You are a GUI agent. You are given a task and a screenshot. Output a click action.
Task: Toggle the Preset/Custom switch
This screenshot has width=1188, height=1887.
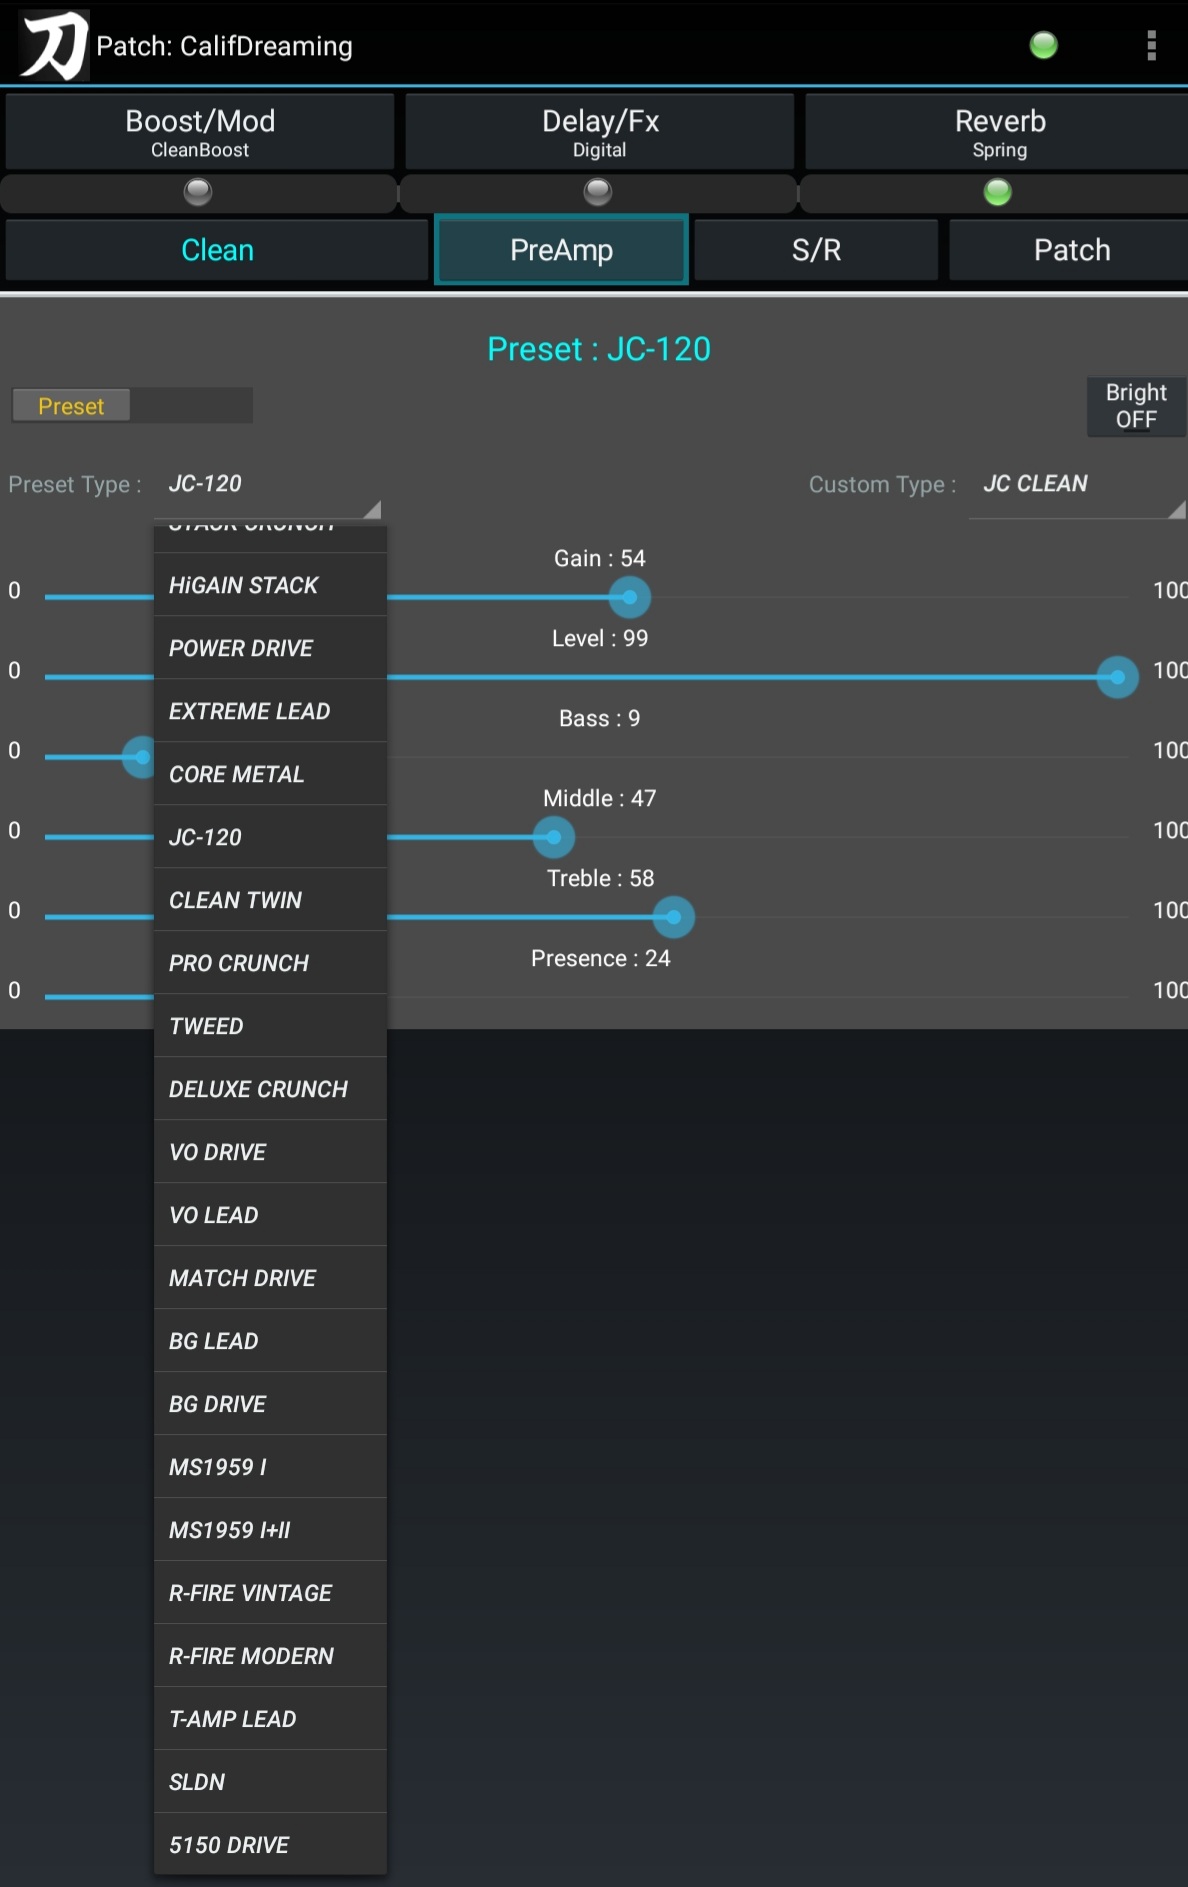tap(132, 406)
